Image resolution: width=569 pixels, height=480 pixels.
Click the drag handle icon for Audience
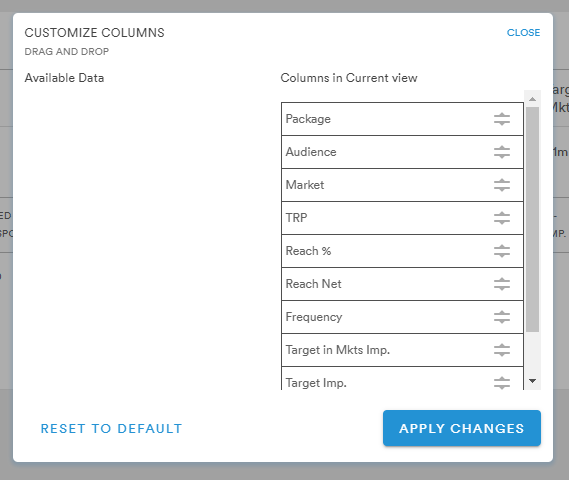(502, 152)
